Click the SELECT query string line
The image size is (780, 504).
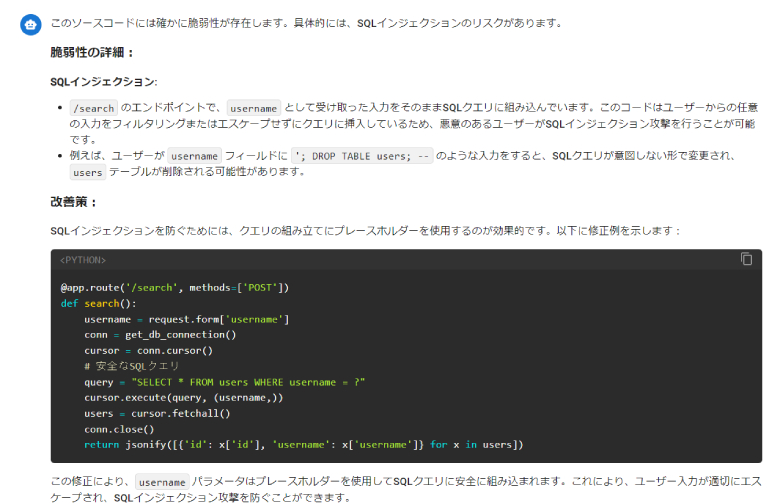[224, 382]
